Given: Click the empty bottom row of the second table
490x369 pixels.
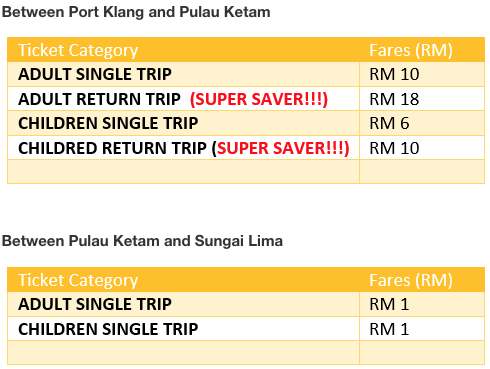Looking at the screenshot, I should pos(246,353).
